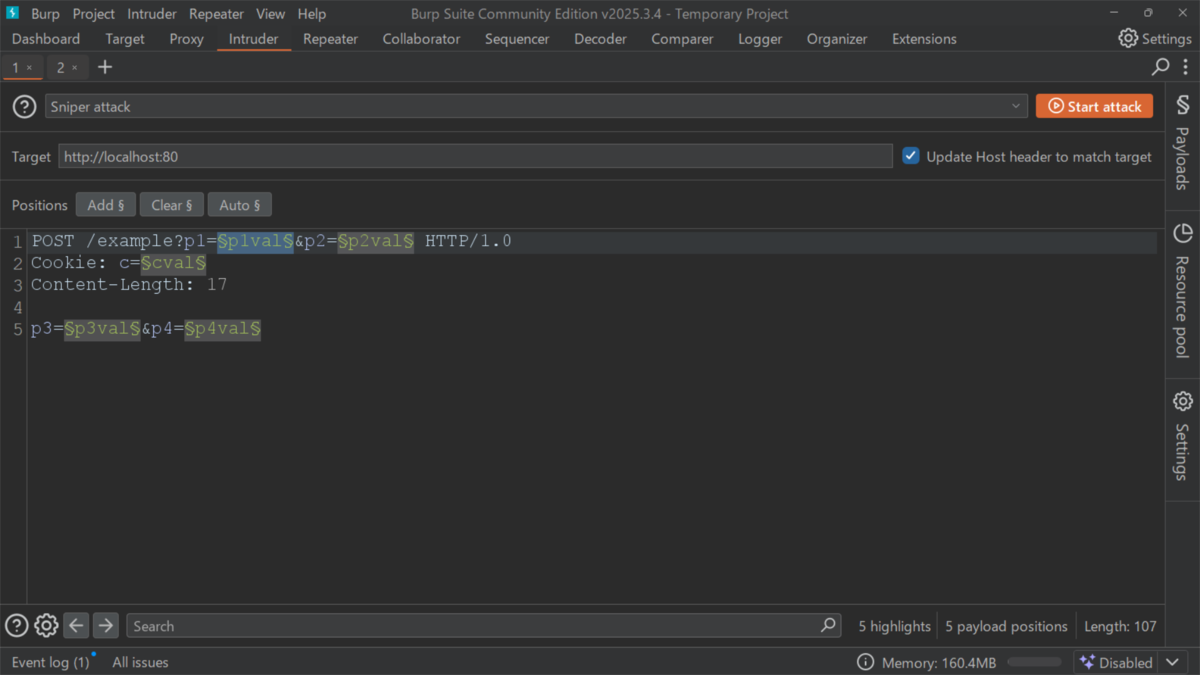Viewport: 1200px width, 675px height.
Task: Switch to the Comparer tab
Action: point(682,39)
